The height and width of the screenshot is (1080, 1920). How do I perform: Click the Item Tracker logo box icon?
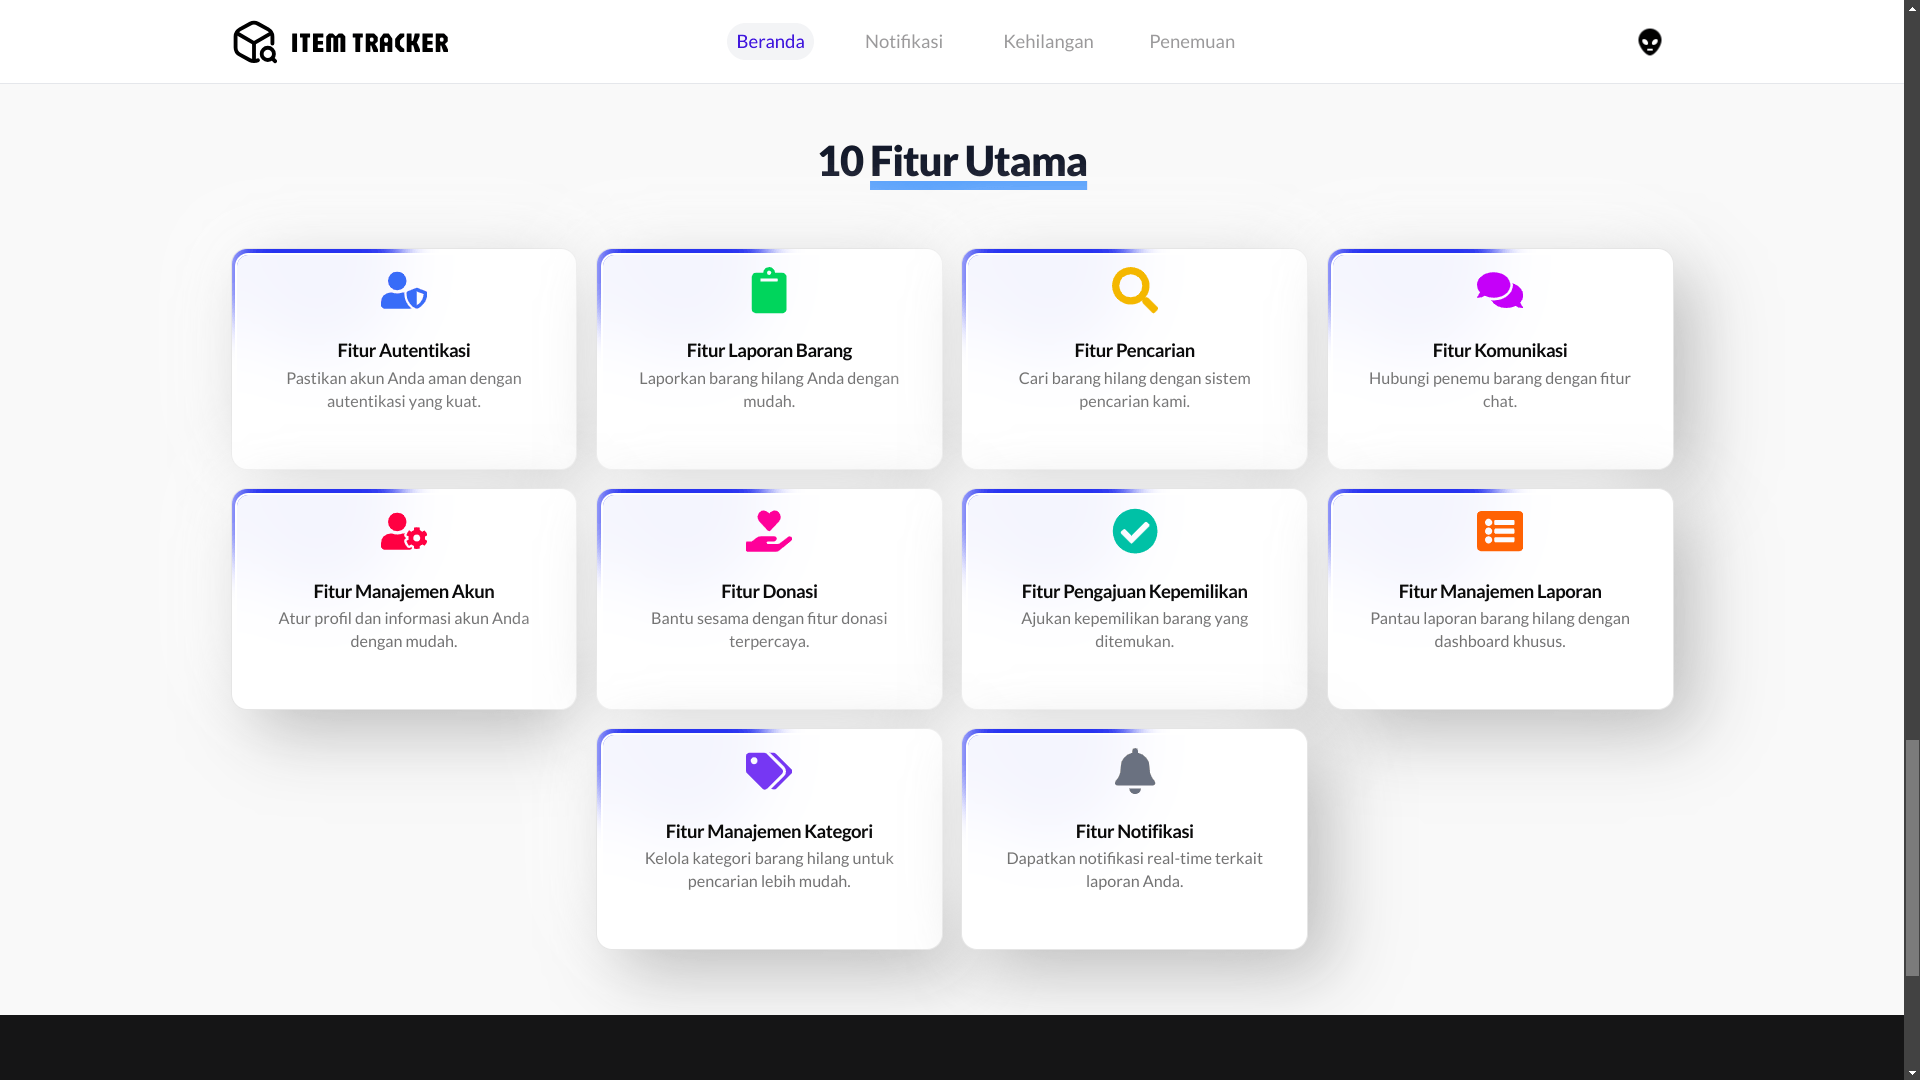(254, 41)
